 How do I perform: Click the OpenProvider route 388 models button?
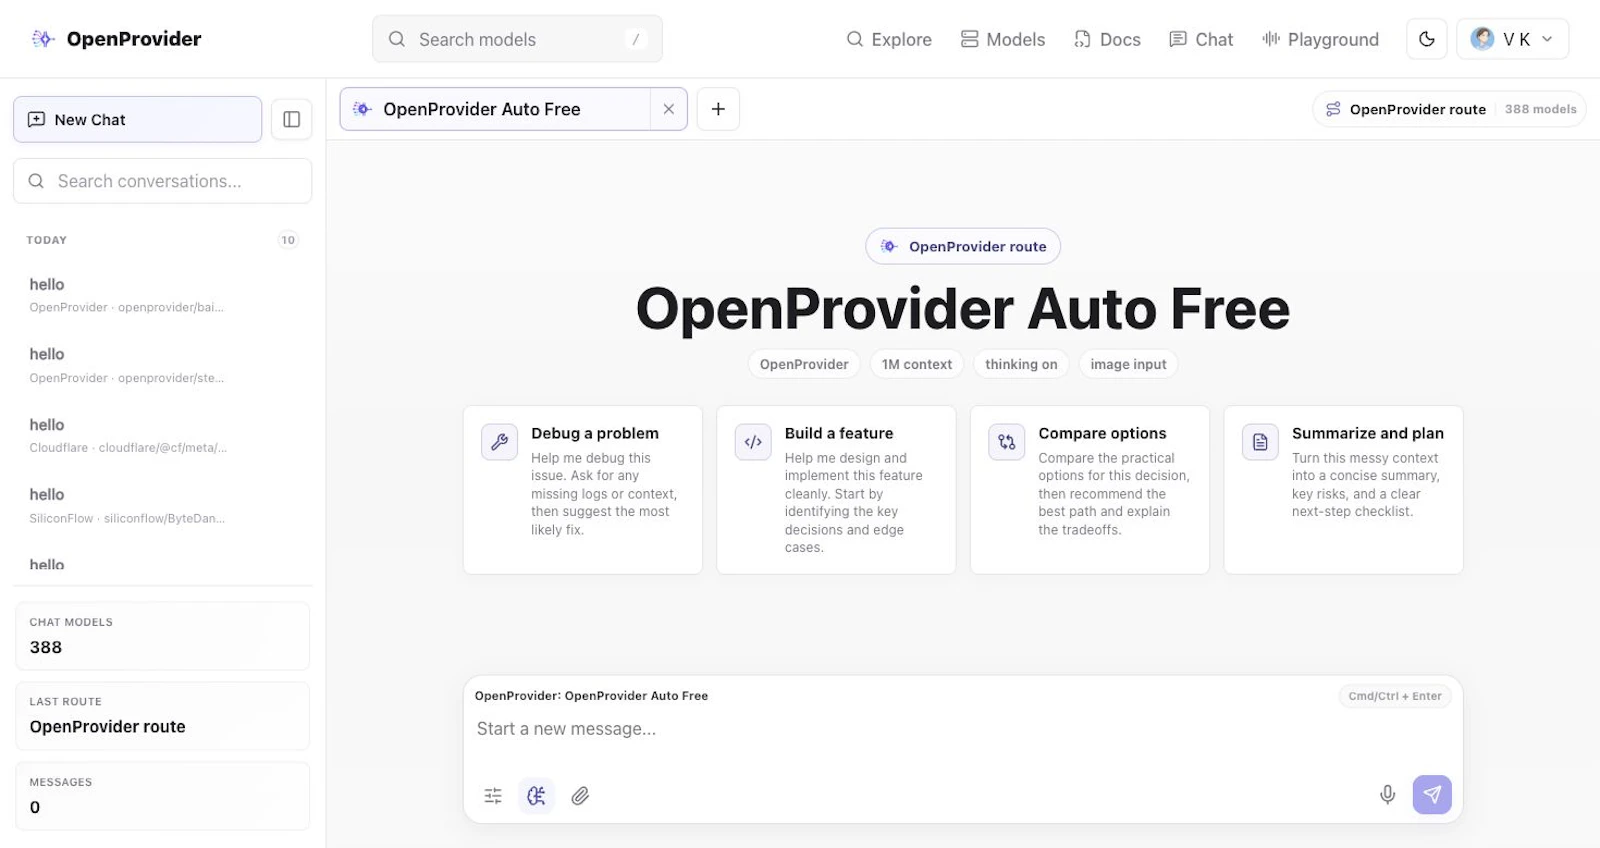coord(1450,109)
